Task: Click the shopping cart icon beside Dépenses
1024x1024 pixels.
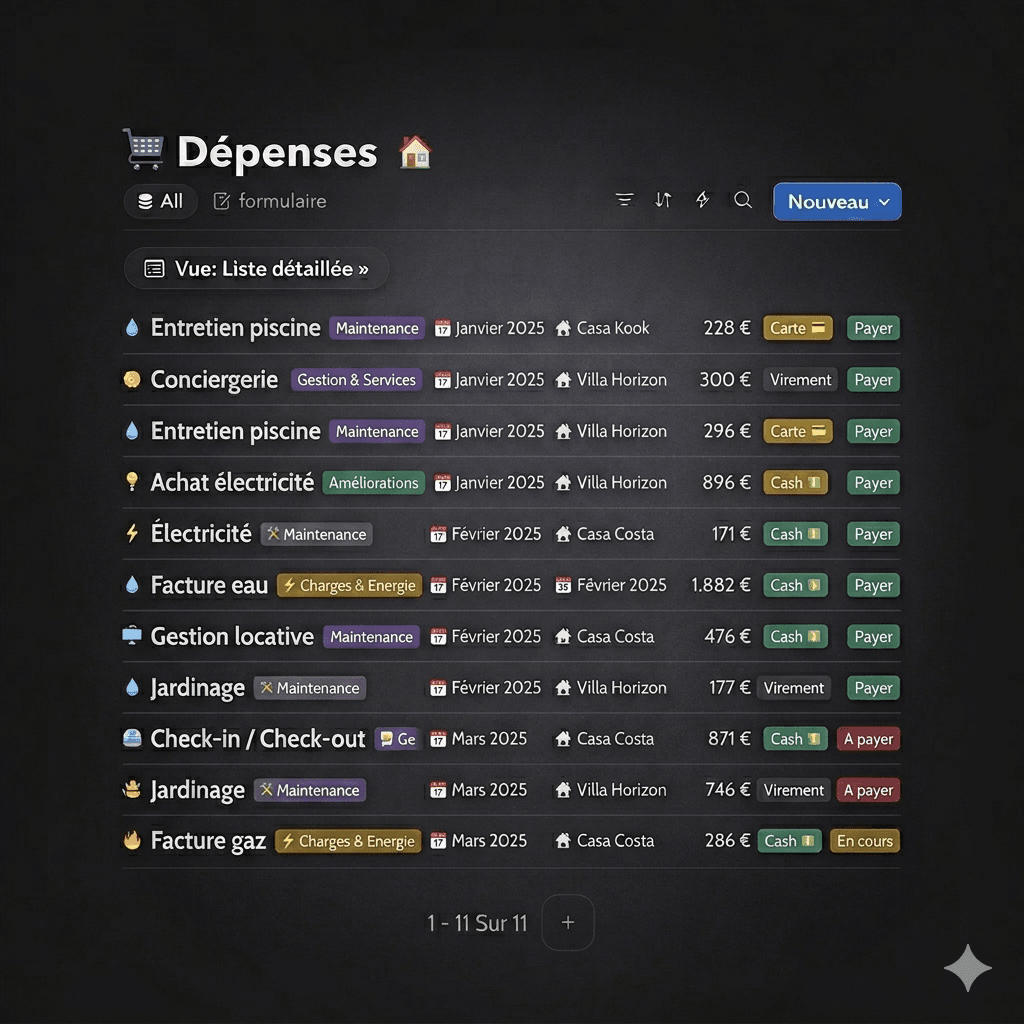Action: pyautogui.click(x=142, y=149)
